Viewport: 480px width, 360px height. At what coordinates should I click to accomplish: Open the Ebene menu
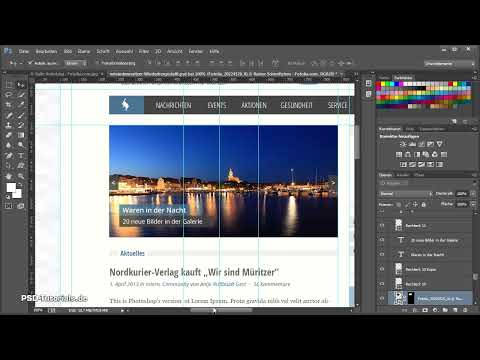(84, 51)
